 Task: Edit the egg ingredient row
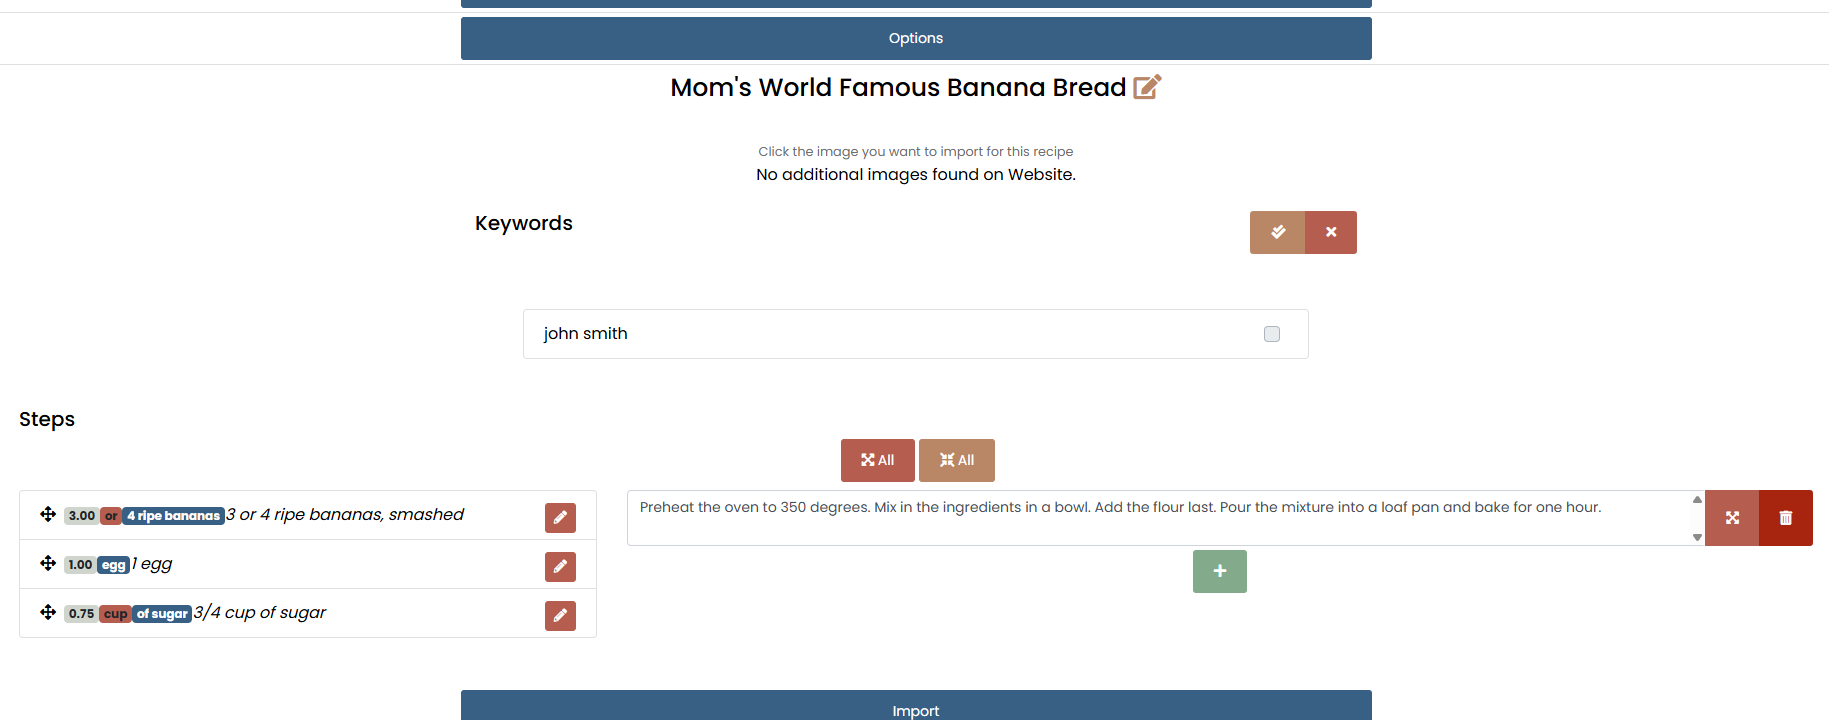click(x=560, y=567)
